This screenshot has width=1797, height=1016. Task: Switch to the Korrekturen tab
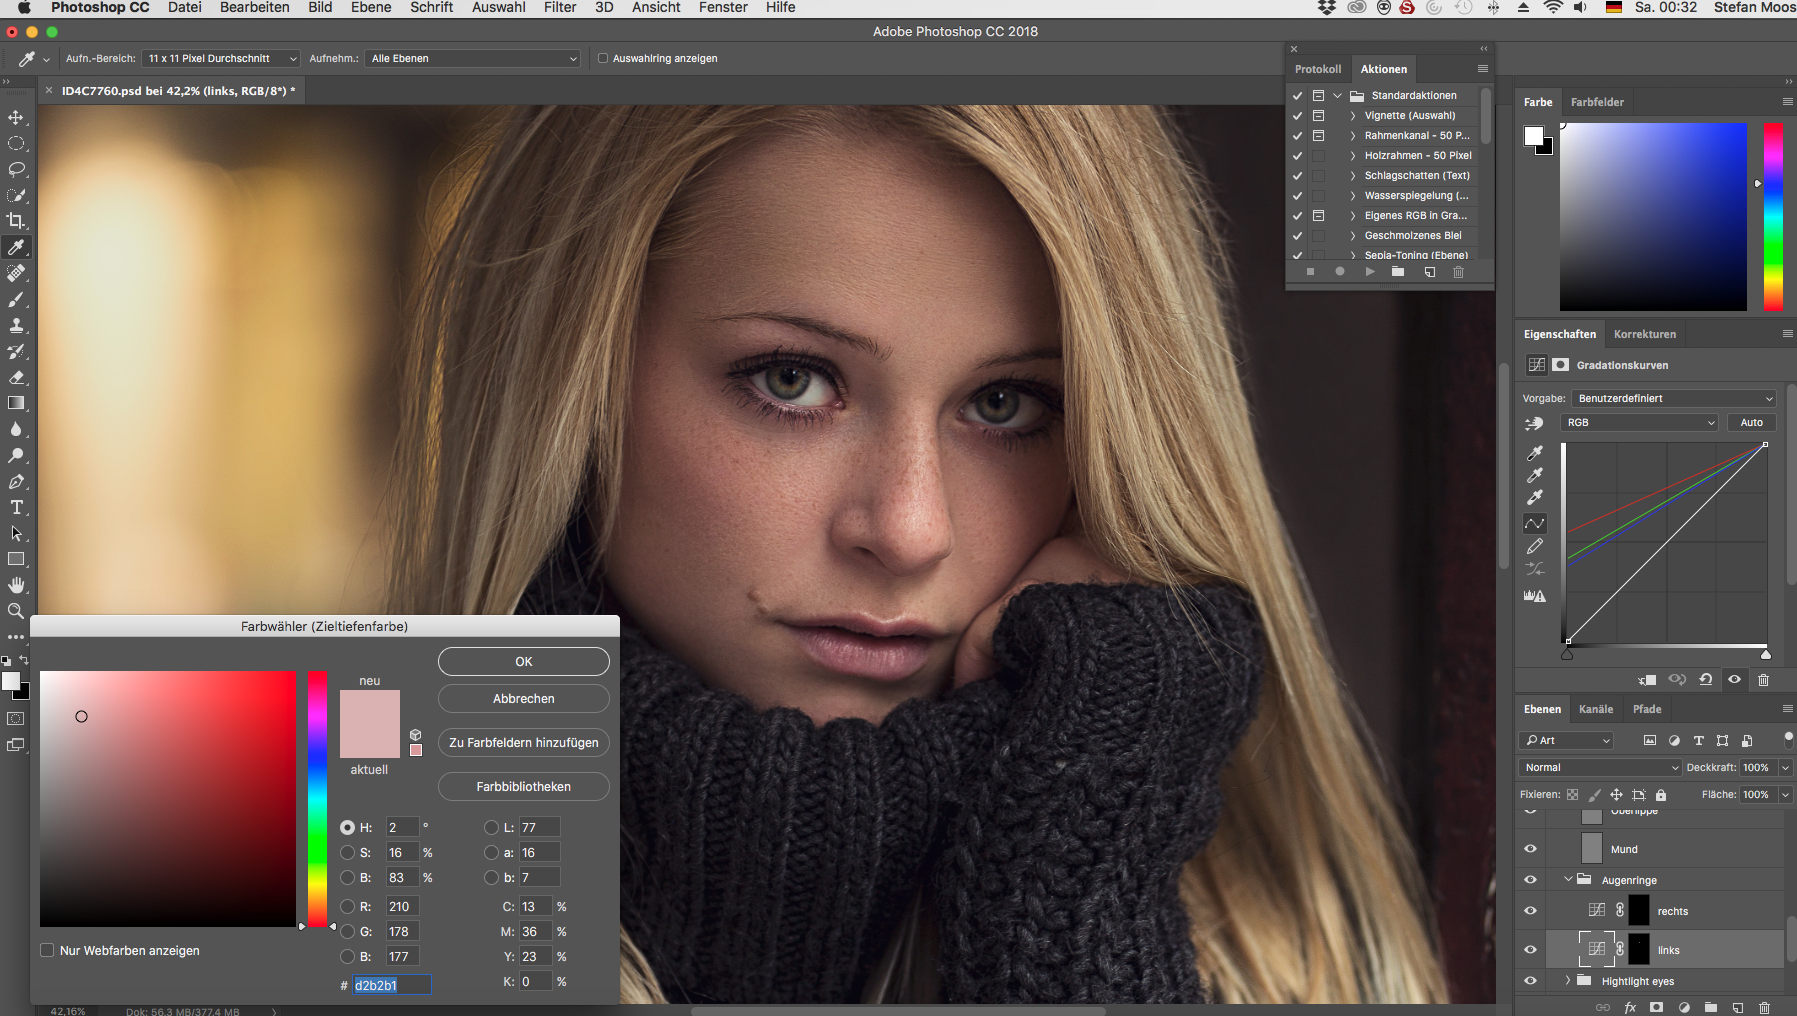[x=1645, y=334]
